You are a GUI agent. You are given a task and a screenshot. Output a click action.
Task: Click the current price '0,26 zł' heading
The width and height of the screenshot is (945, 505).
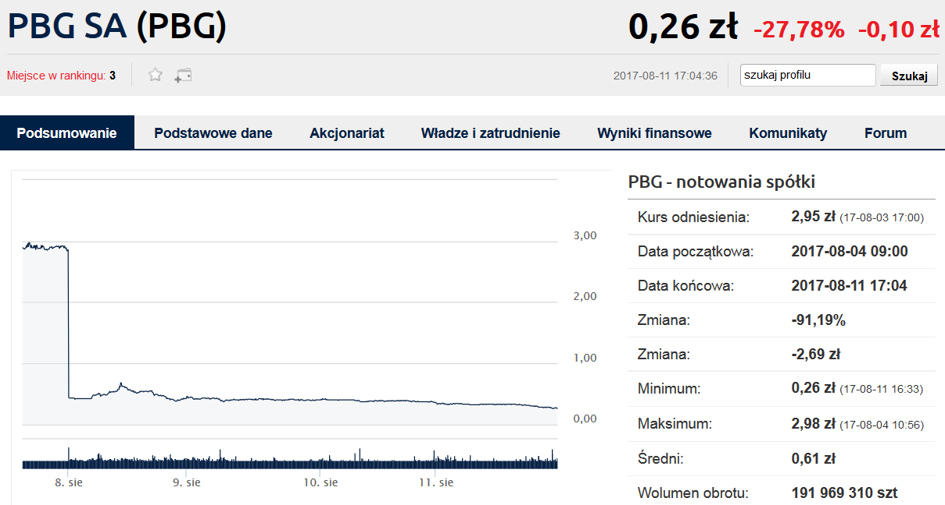click(x=683, y=28)
